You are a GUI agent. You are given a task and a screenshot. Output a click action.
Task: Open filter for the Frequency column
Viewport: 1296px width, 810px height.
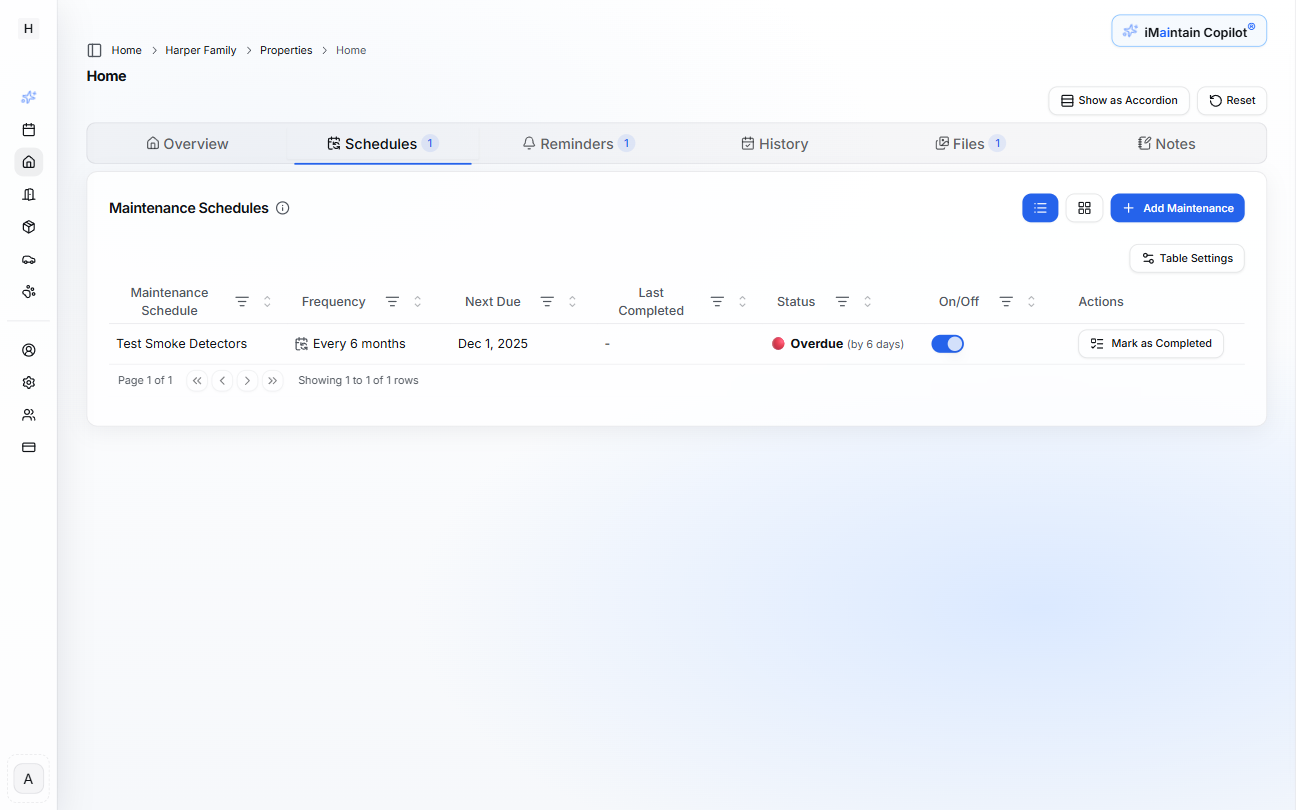point(392,301)
